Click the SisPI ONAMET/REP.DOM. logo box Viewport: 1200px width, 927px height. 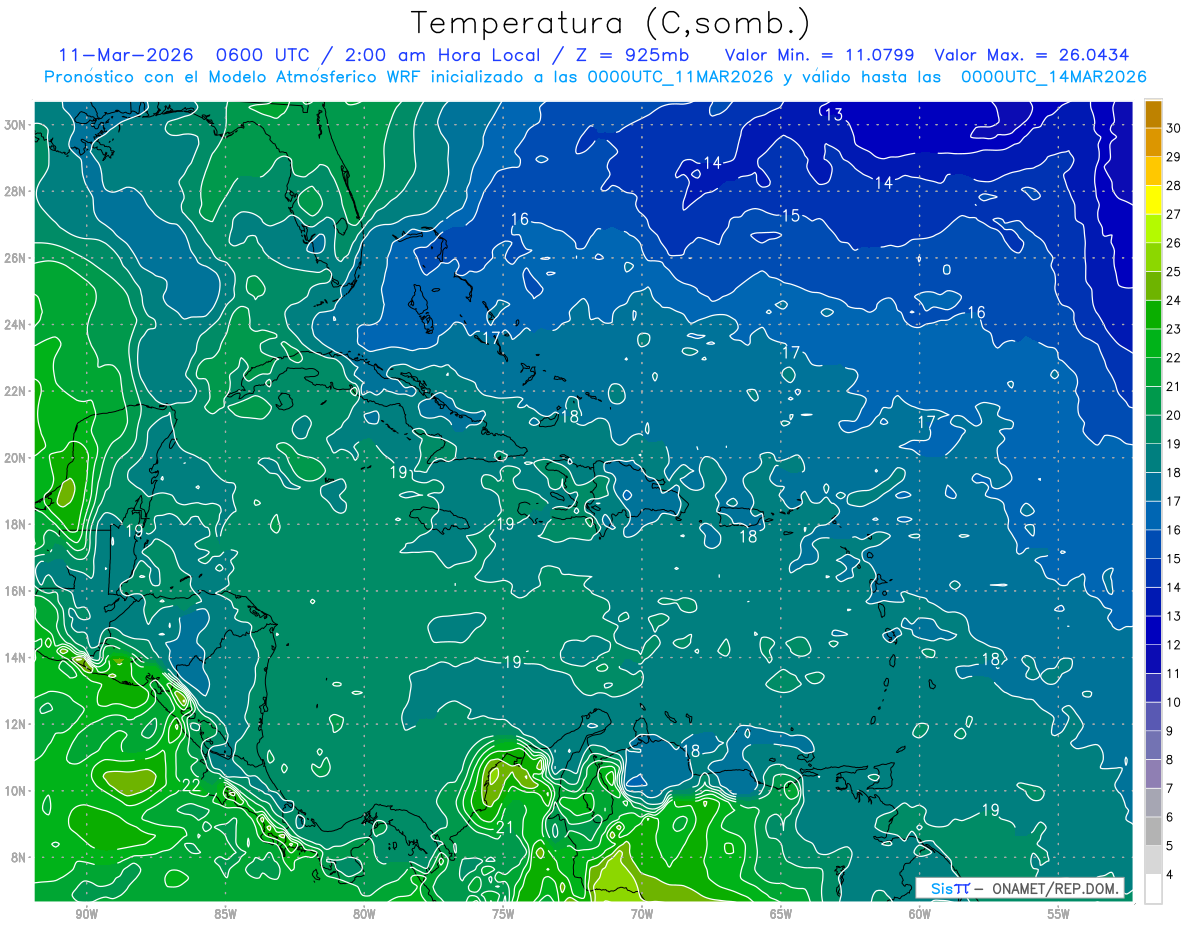[1020, 888]
